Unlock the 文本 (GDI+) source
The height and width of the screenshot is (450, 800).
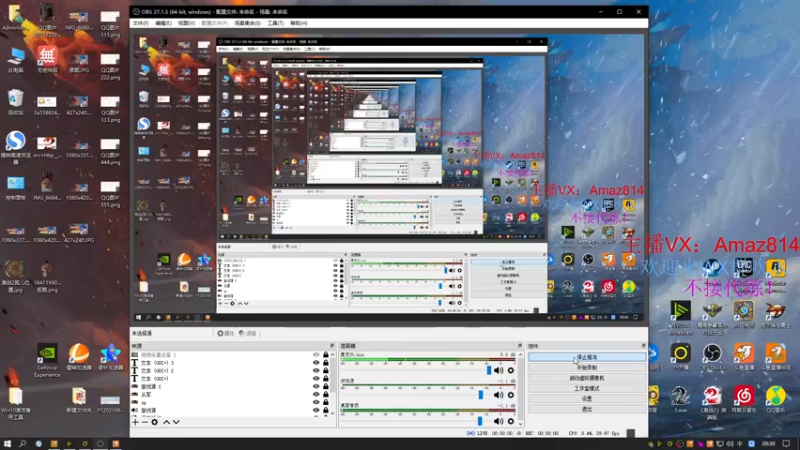click(x=326, y=379)
